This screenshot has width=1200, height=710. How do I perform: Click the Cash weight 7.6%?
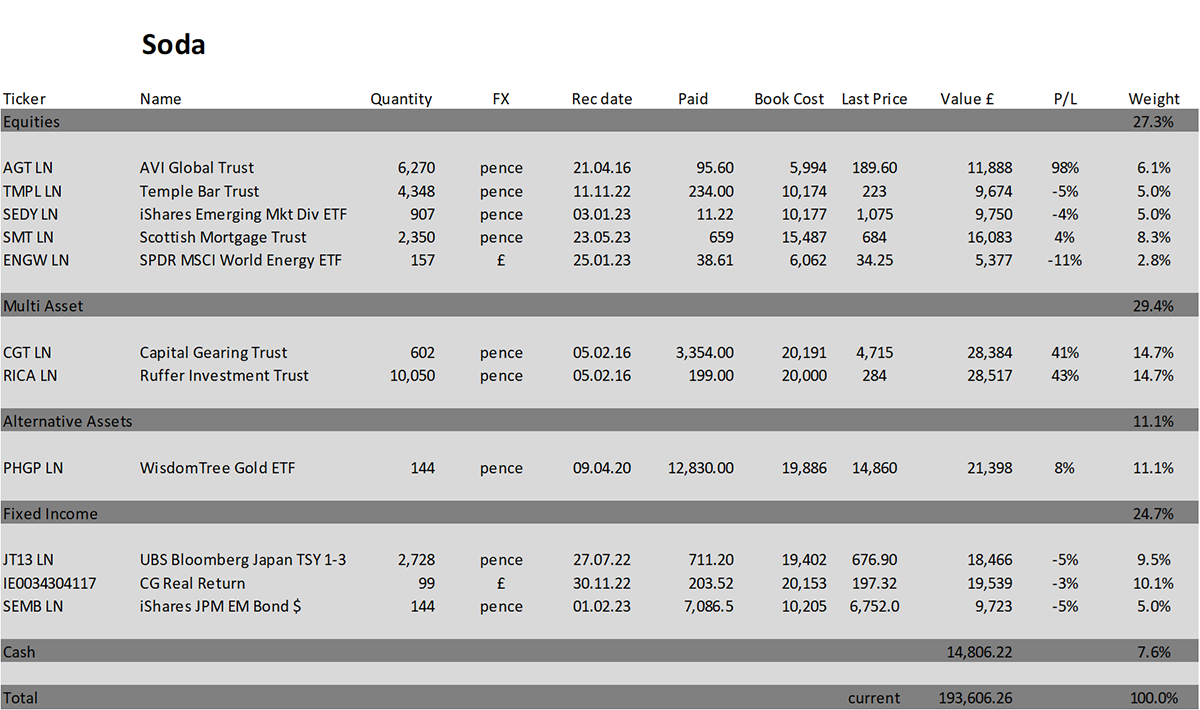(x=1156, y=652)
